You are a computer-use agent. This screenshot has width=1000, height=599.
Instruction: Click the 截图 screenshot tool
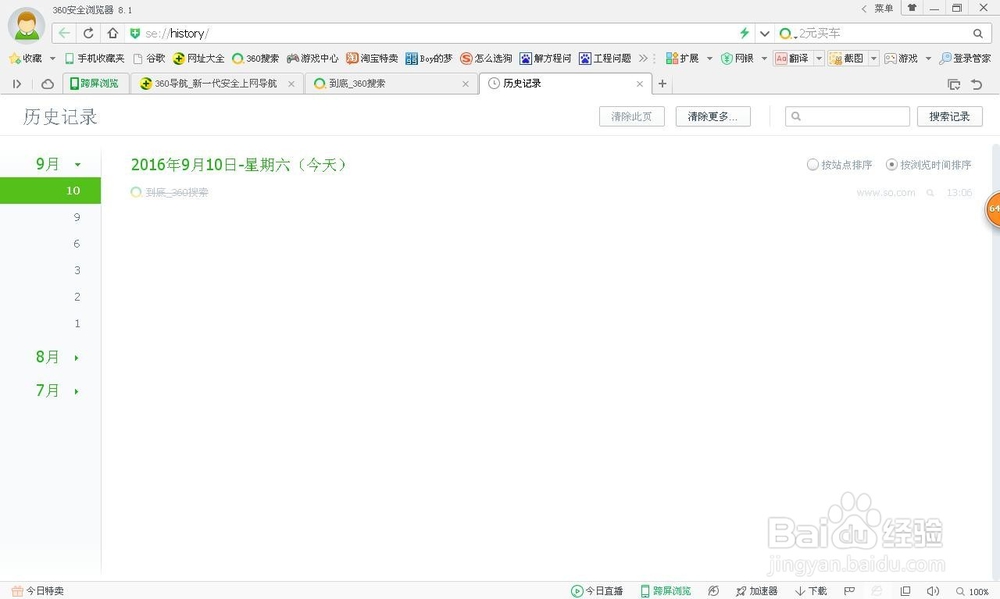point(846,58)
